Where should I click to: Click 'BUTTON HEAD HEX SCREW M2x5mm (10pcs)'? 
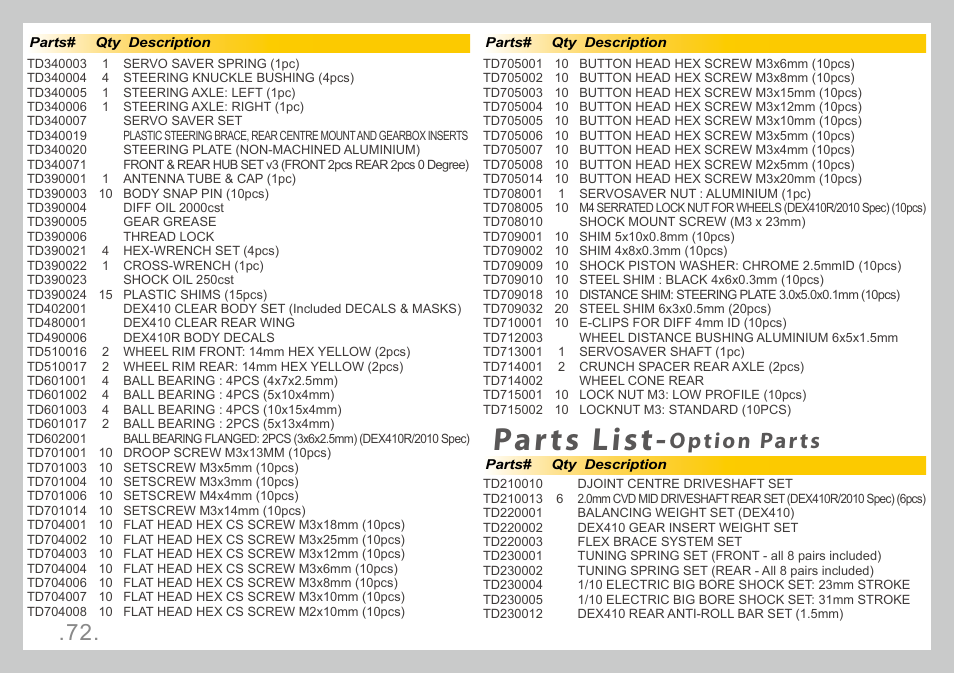point(717,164)
